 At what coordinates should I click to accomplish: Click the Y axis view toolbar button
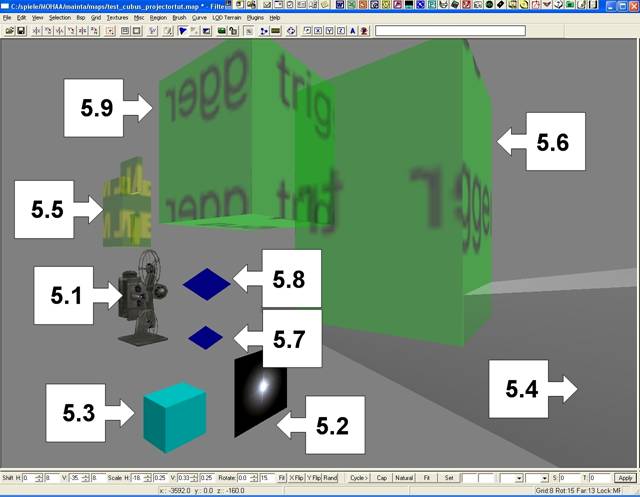[x=329, y=31]
